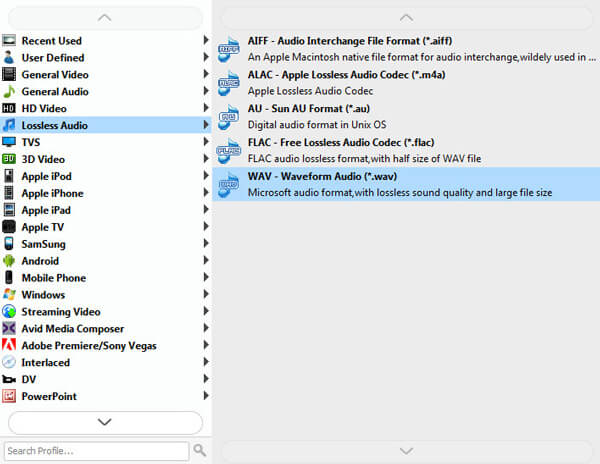Click the Mobile Phone icon

[9, 277]
